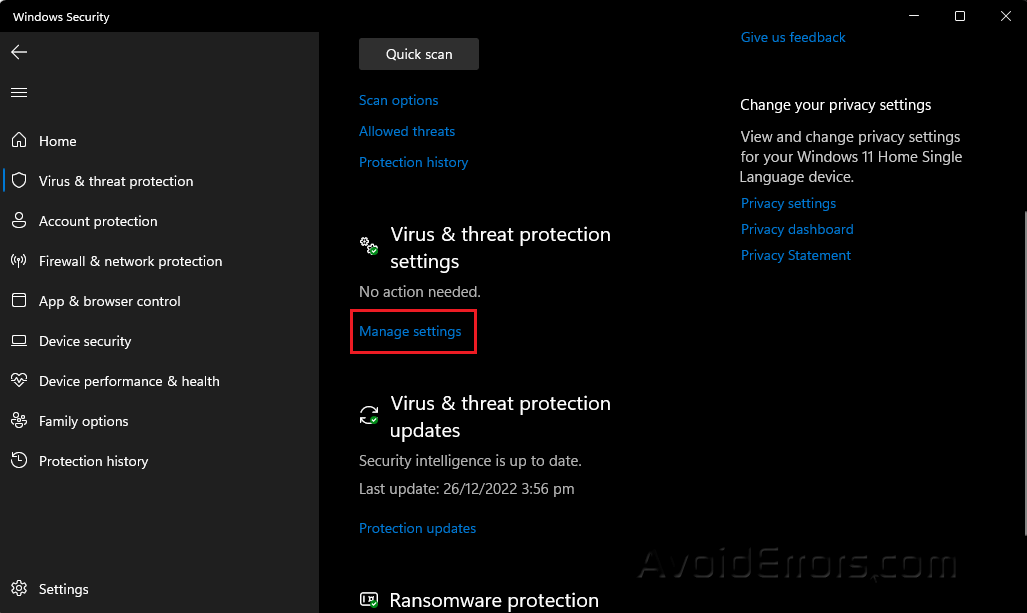
Task: Open Firewall & network protection
Action: point(130,261)
